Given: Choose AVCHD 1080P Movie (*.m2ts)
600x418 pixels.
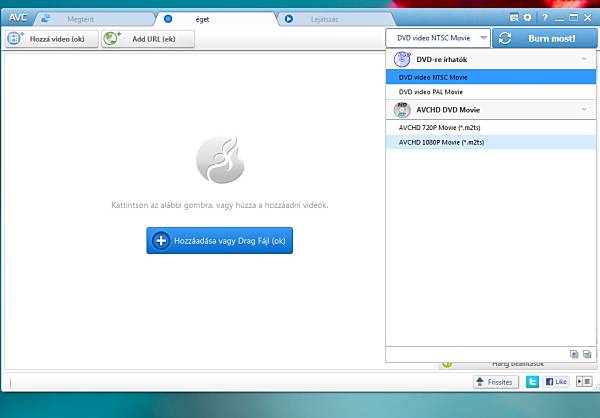Looking at the screenshot, I should click(x=491, y=142).
